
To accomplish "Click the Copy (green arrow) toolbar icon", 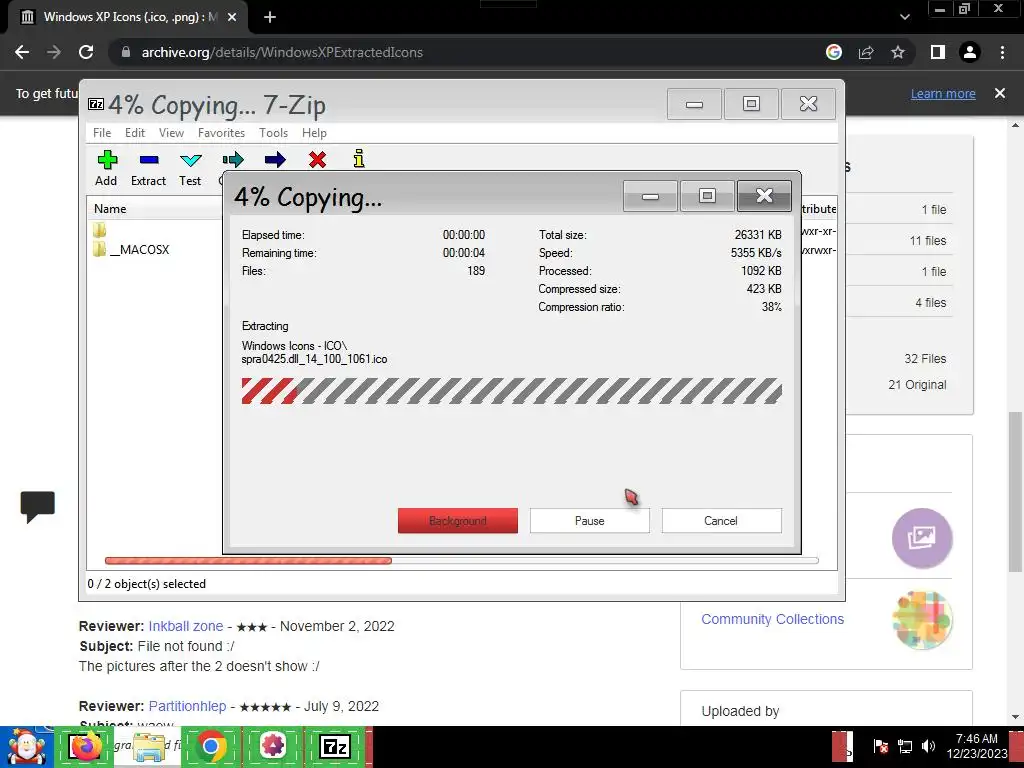I will tap(233, 159).
